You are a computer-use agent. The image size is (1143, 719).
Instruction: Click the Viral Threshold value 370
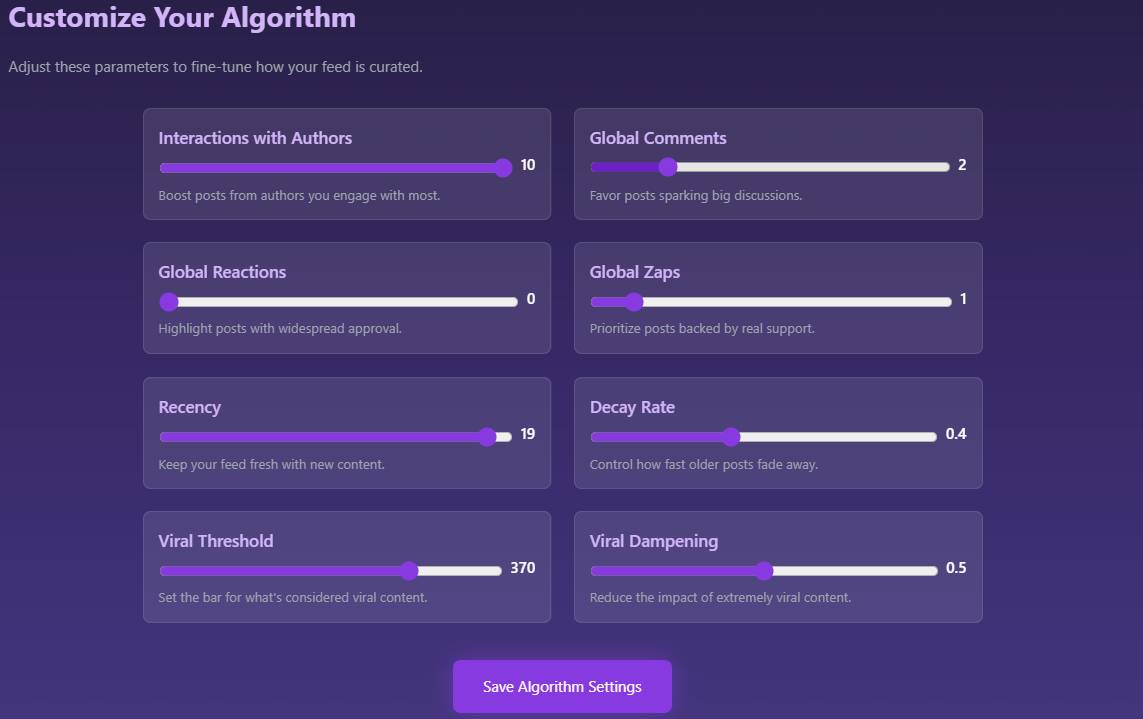pos(522,568)
